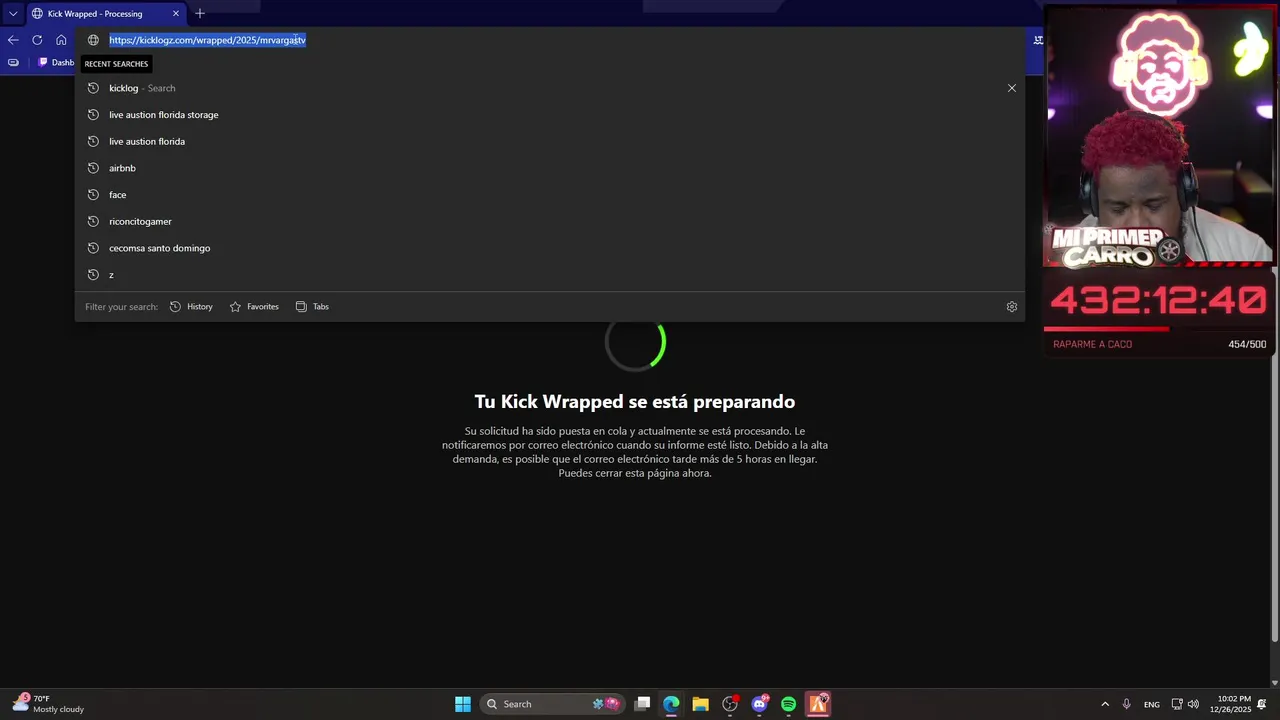This screenshot has height=720, width=1280.
Task: Open address bar search settings gear
Action: (x=1012, y=307)
